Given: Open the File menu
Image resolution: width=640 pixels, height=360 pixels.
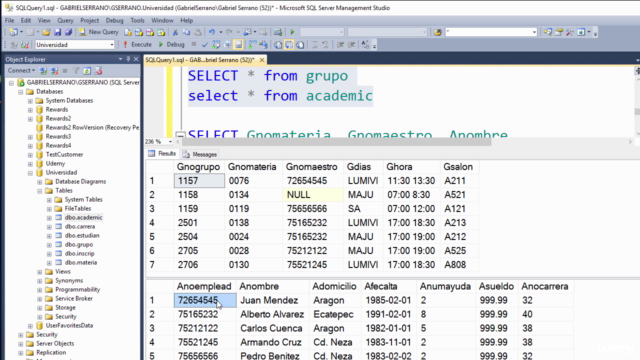Looking at the screenshot, I should [9, 20].
